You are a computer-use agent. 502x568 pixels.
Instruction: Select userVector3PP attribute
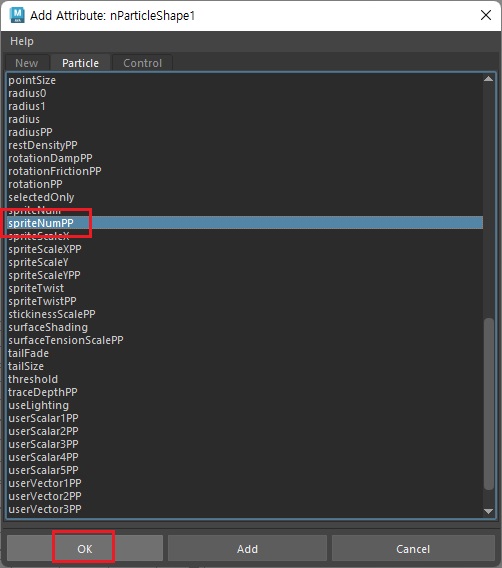[x=245, y=510]
